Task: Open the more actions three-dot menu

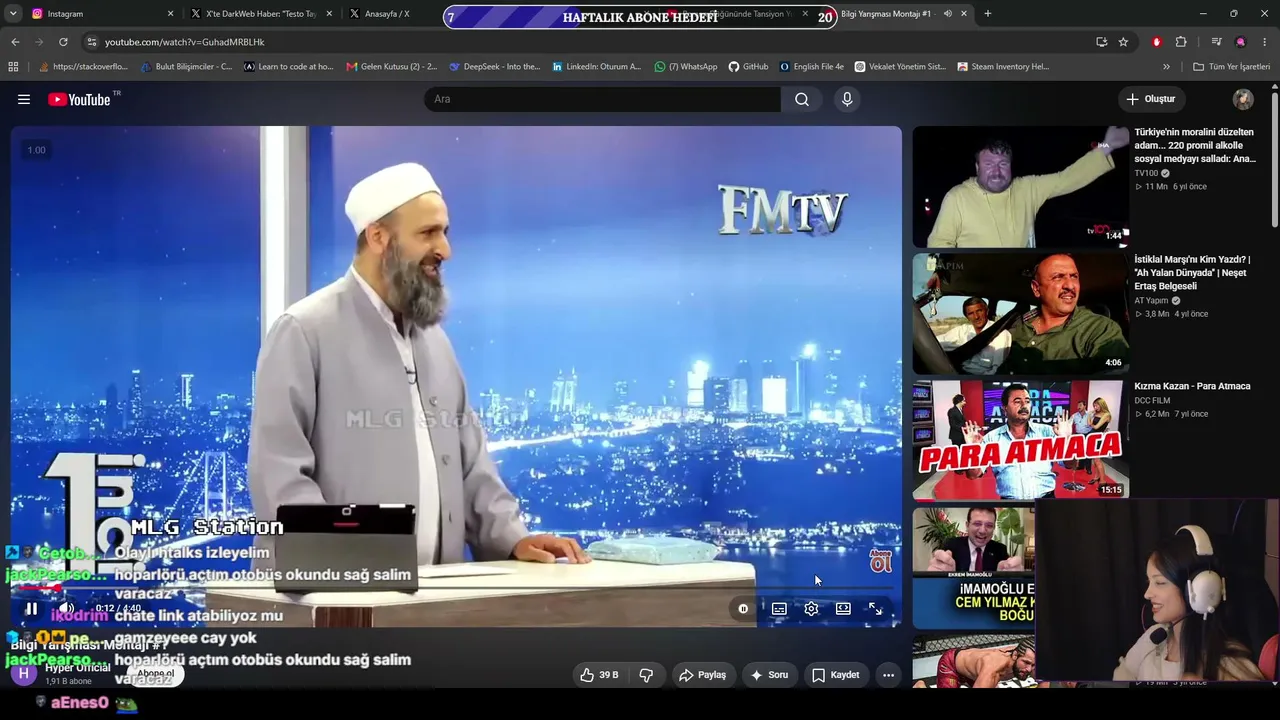Action: pos(888,675)
